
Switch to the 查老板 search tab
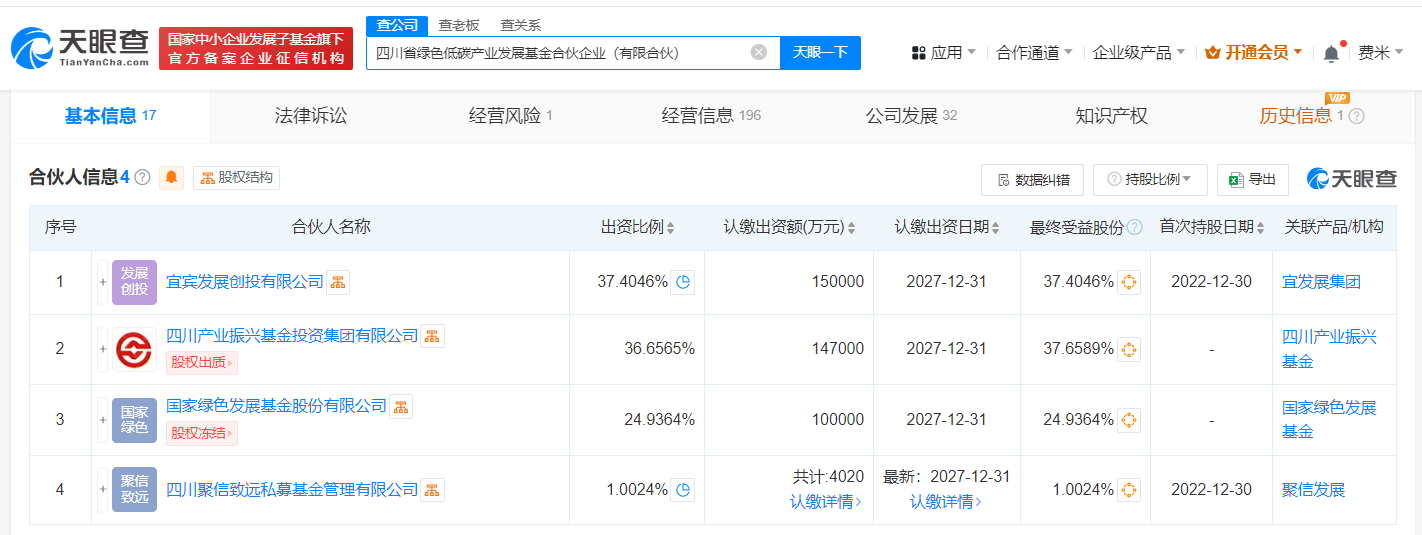click(x=459, y=26)
